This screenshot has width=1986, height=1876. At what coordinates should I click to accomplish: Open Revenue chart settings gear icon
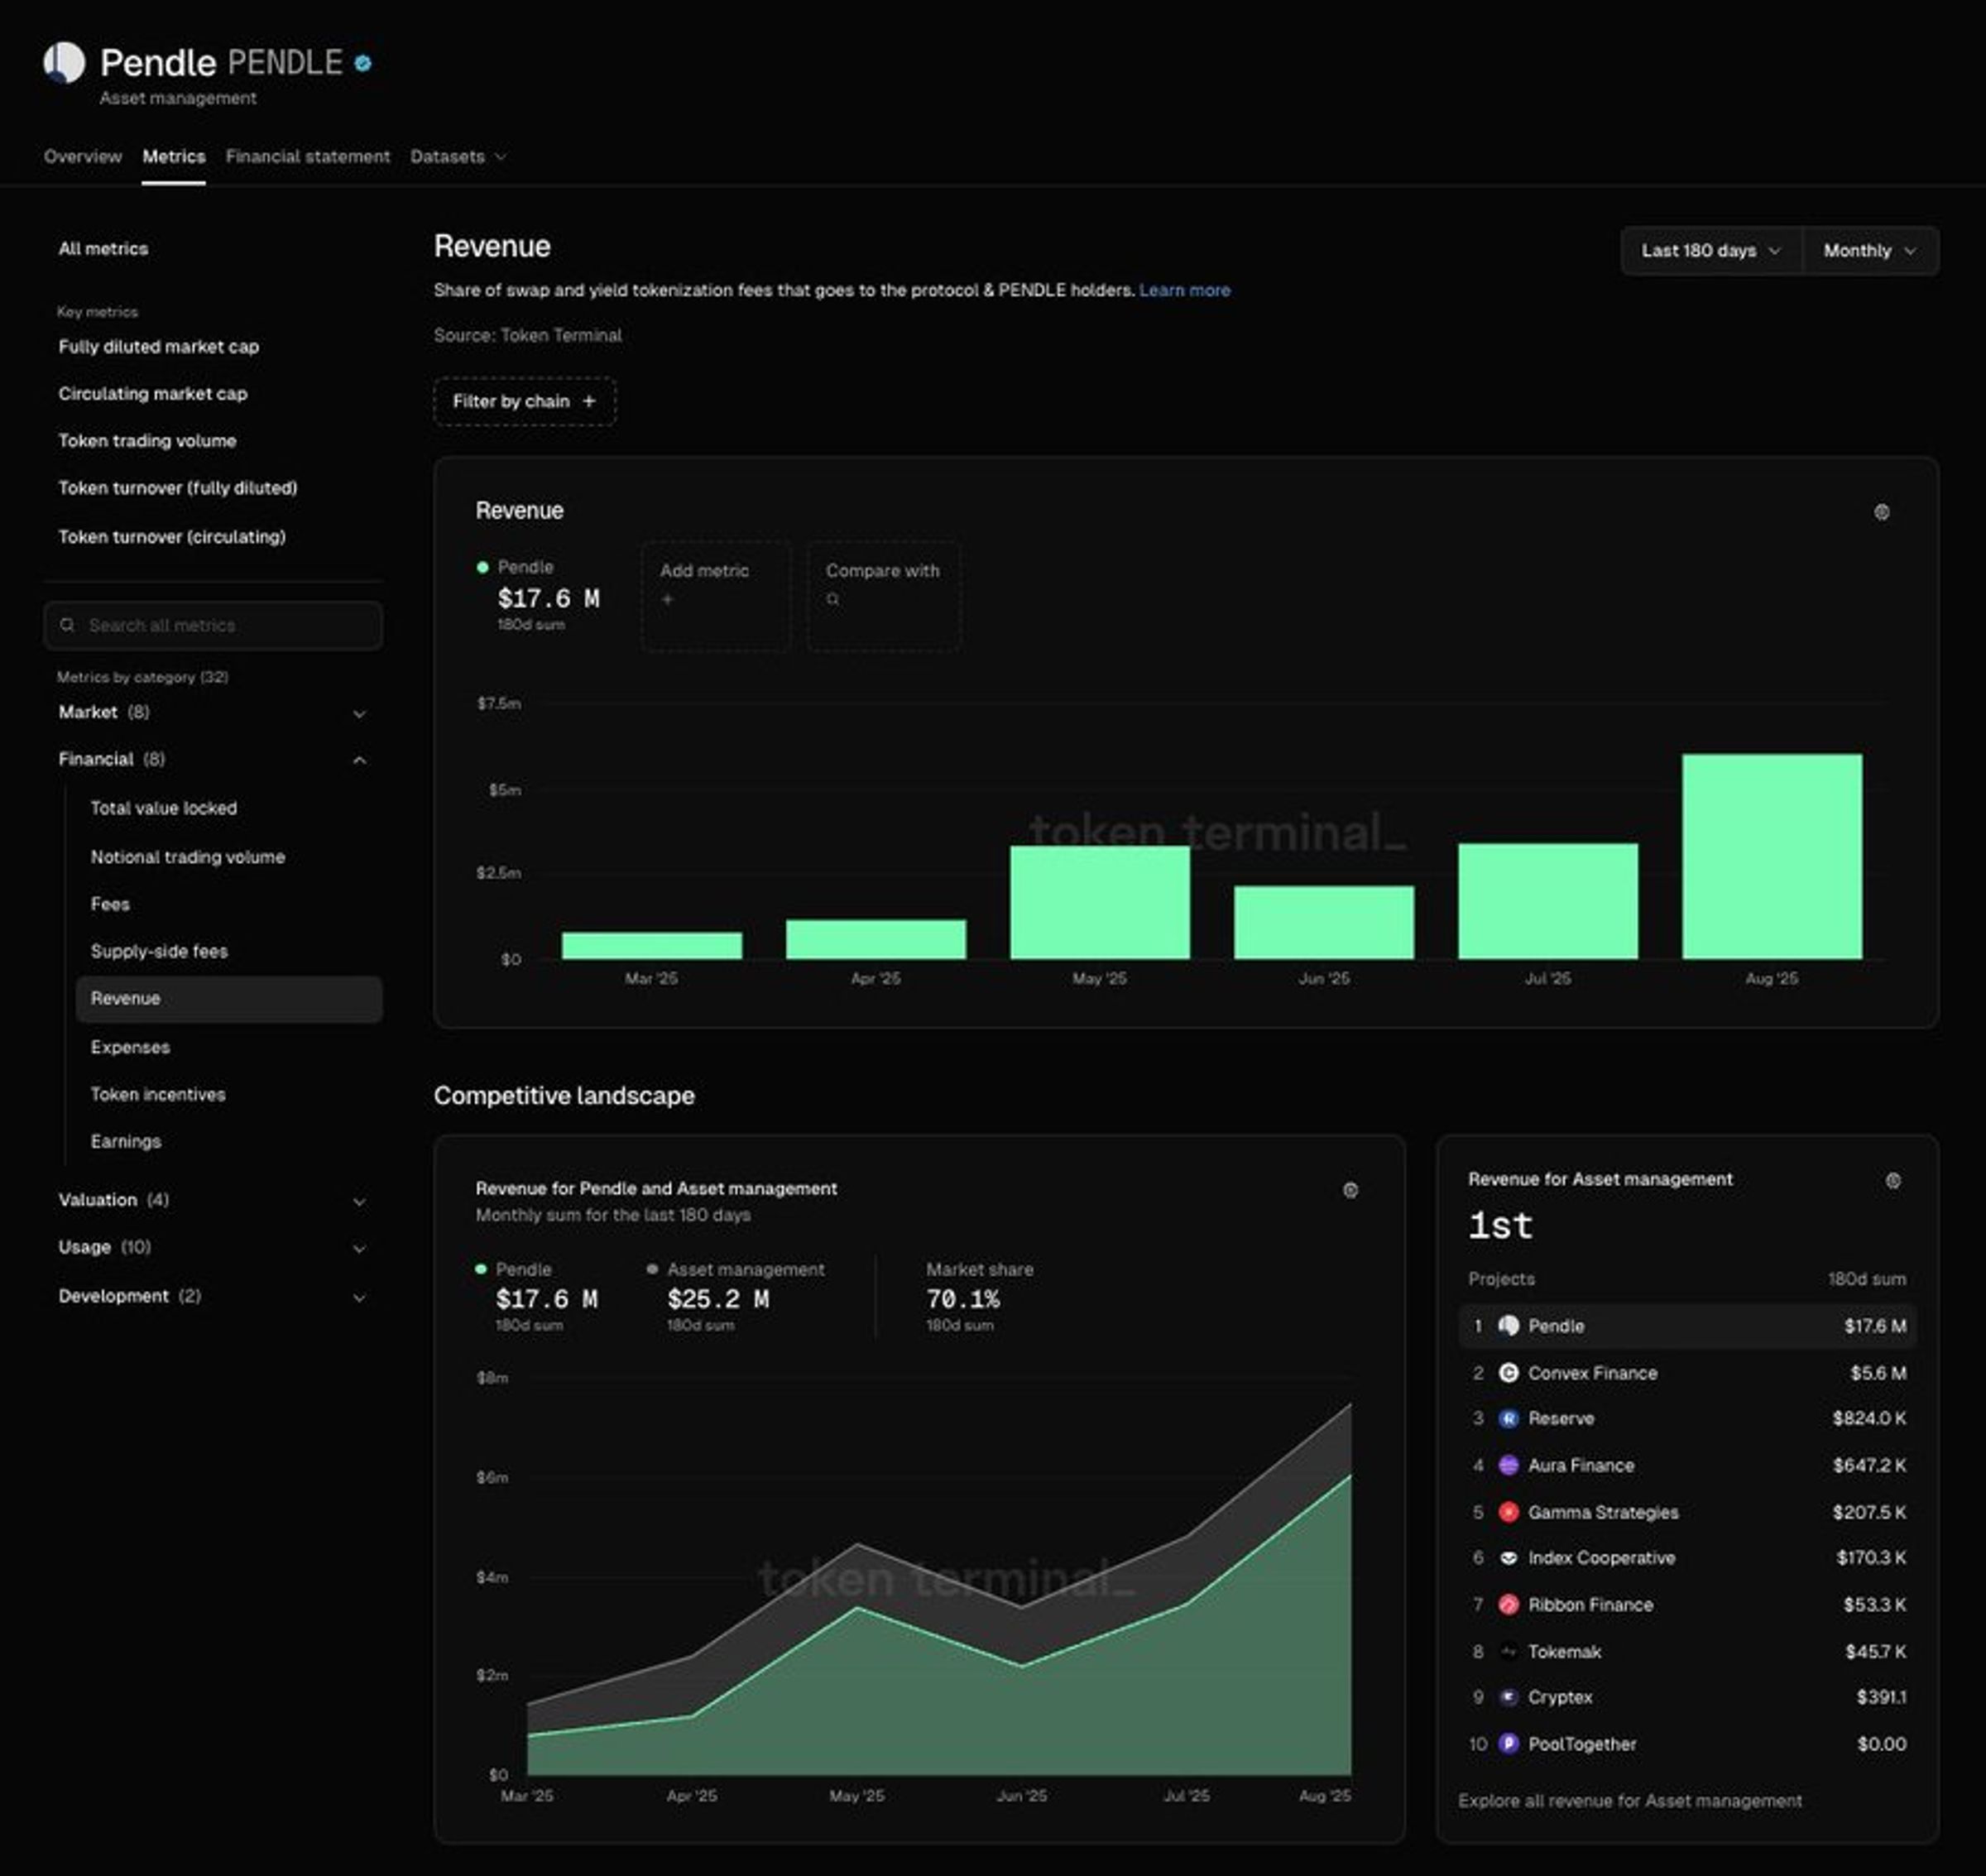1881,512
